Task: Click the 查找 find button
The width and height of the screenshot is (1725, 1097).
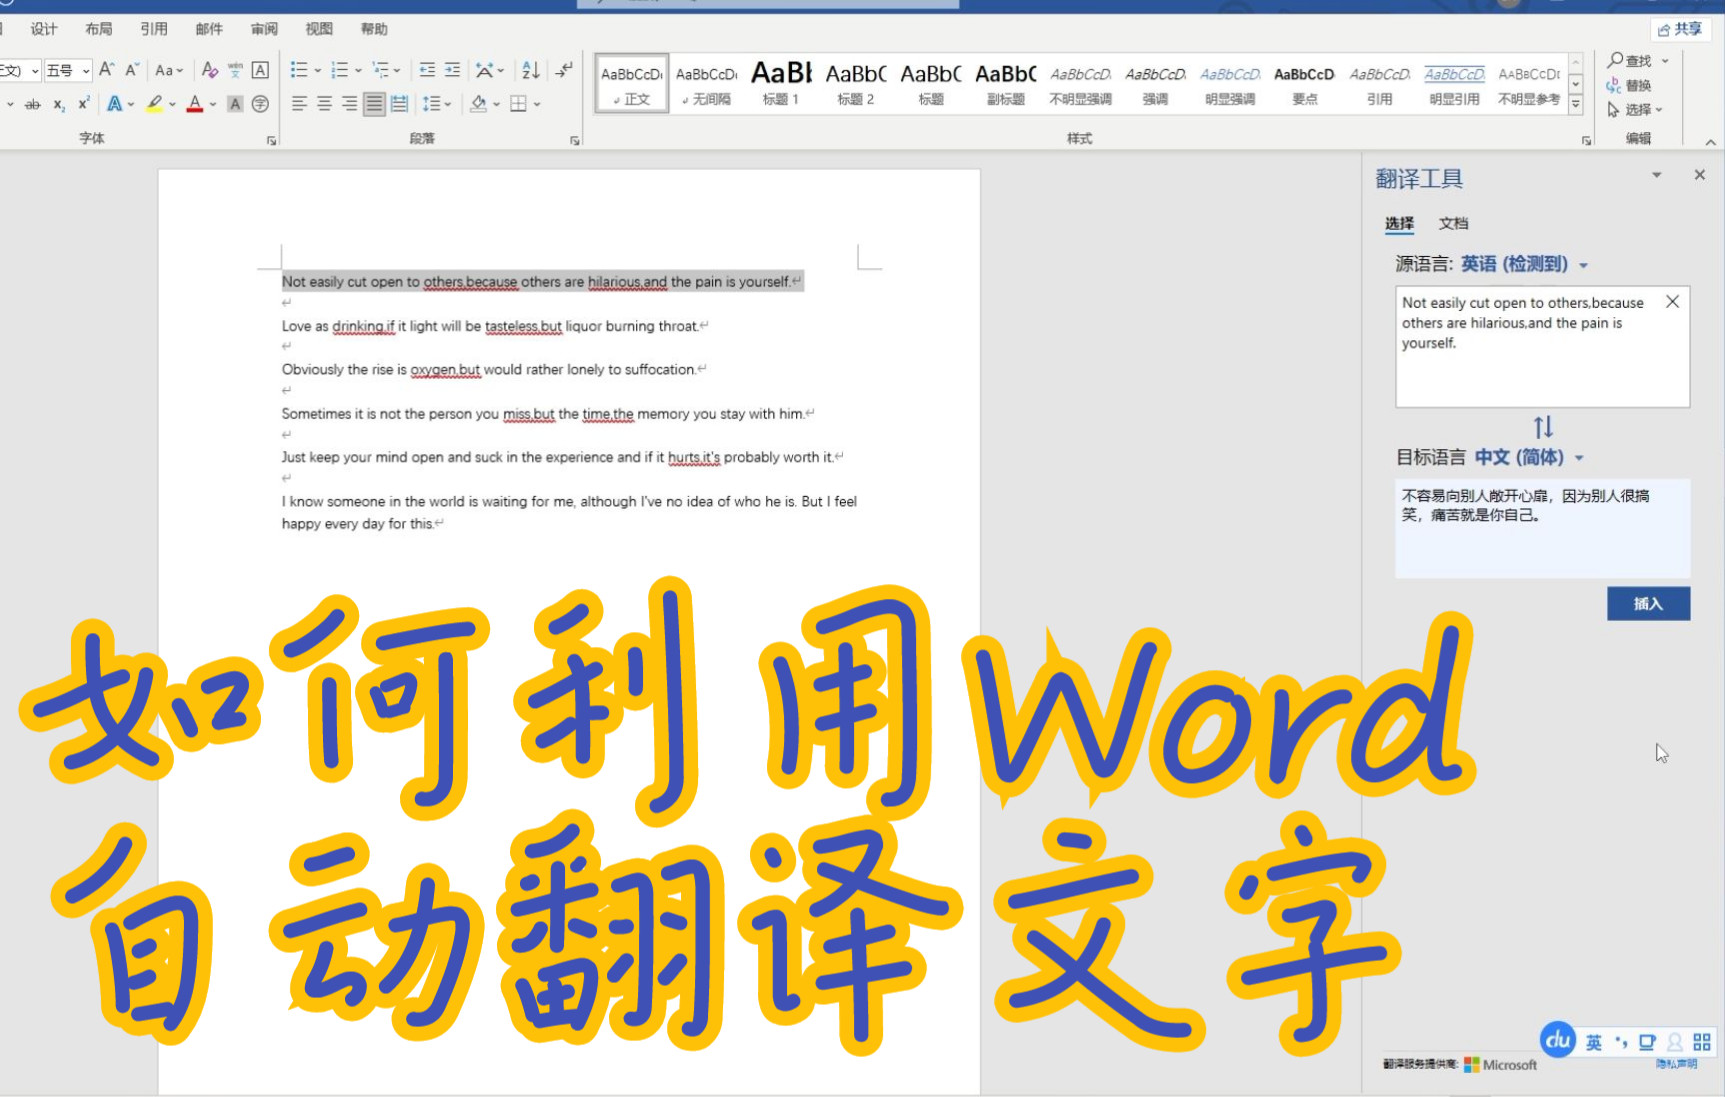Action: point(1631,60)
